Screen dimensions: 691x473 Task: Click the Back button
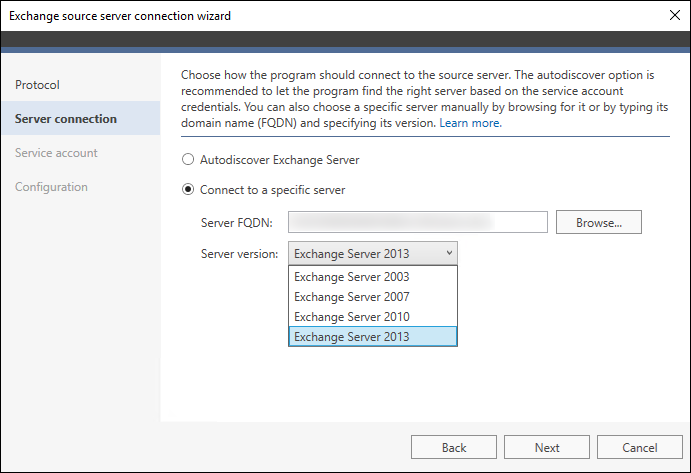pos(454,447)
